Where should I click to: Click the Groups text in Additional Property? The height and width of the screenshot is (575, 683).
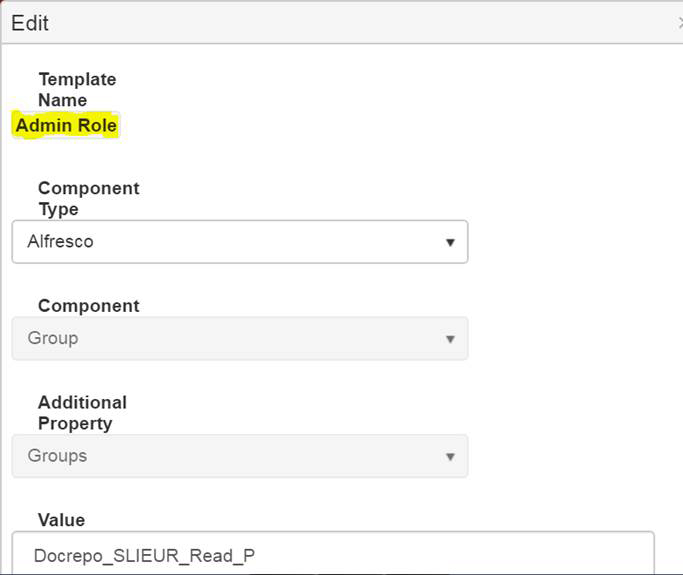(x=57, y=456)
